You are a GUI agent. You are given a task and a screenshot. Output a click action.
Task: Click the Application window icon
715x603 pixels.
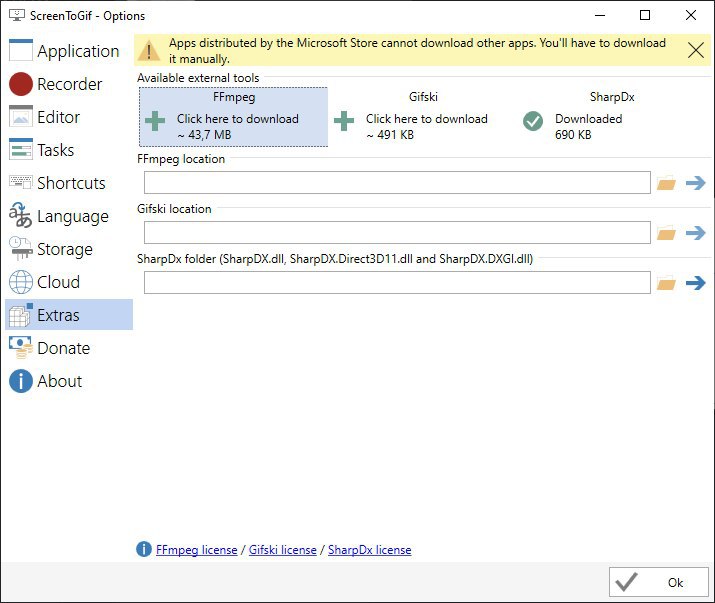pyautogui.click(x=21, y=50)
